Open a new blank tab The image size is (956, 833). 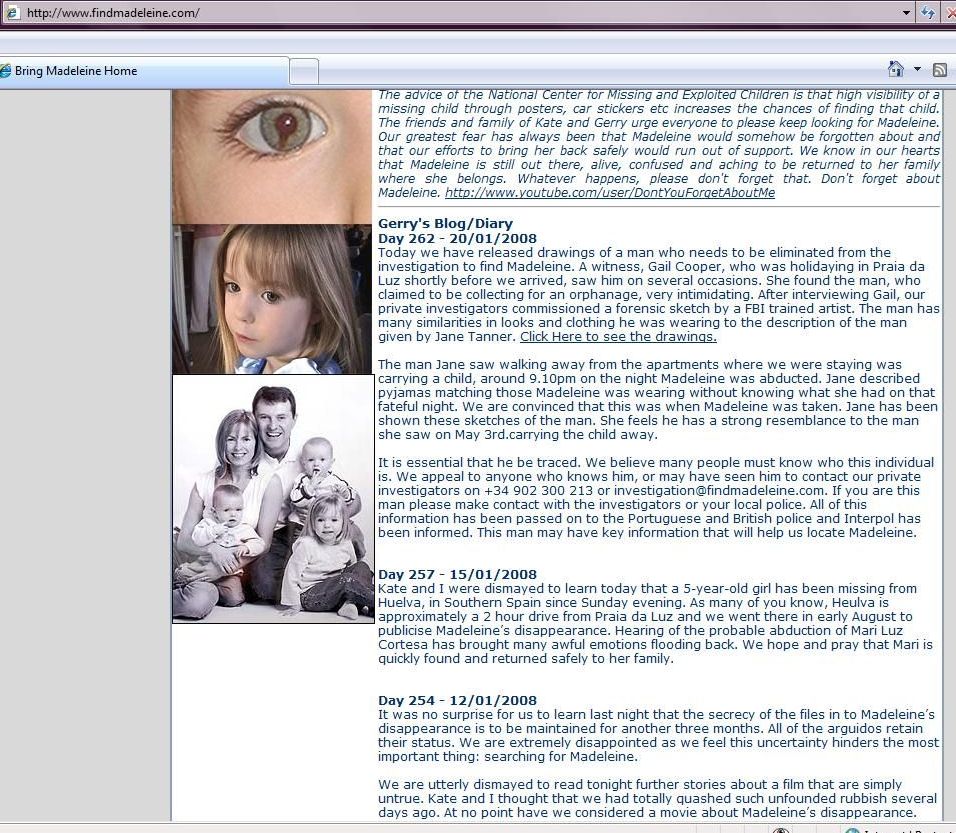click(304, 71)
